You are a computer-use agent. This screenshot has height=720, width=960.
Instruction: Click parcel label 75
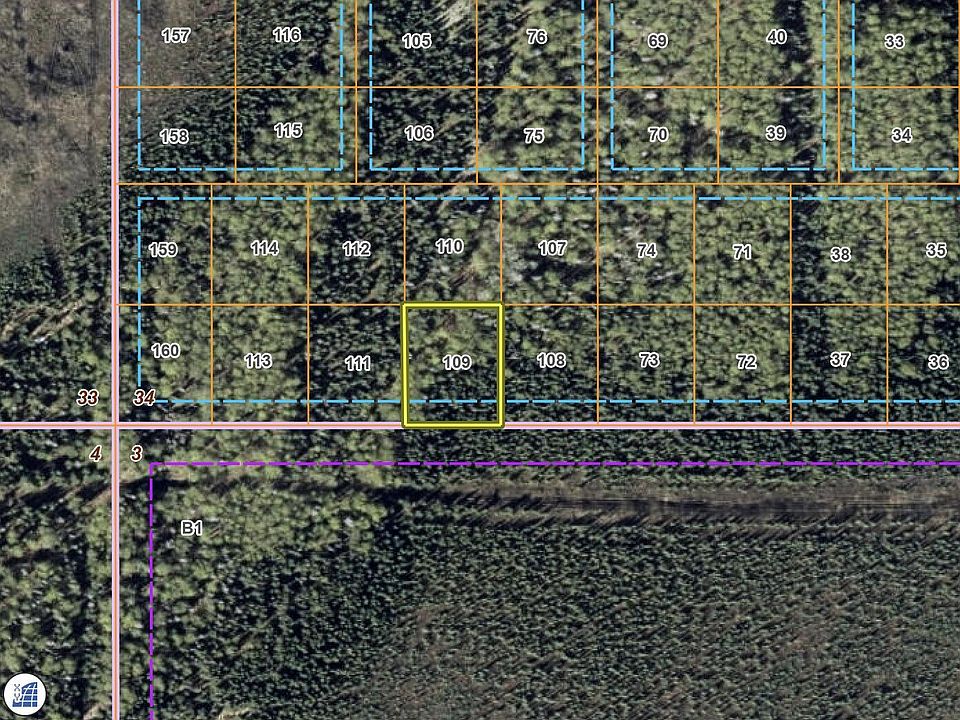click(534, 136)
